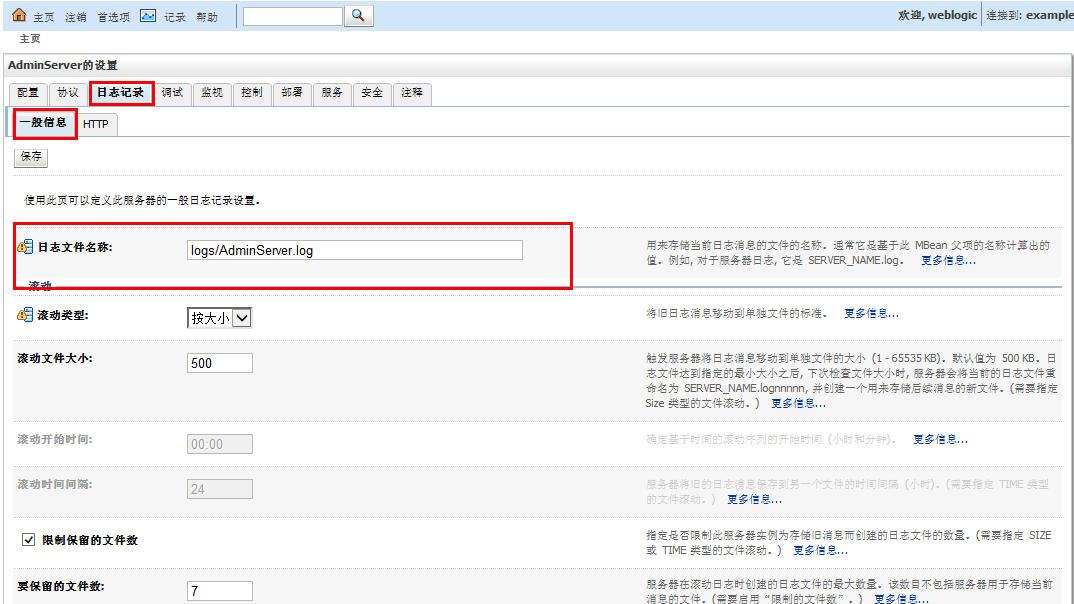The height and width of the screenshot is (604, 1074).
Task: Open the 配置 tab
Action: [28, 93]
